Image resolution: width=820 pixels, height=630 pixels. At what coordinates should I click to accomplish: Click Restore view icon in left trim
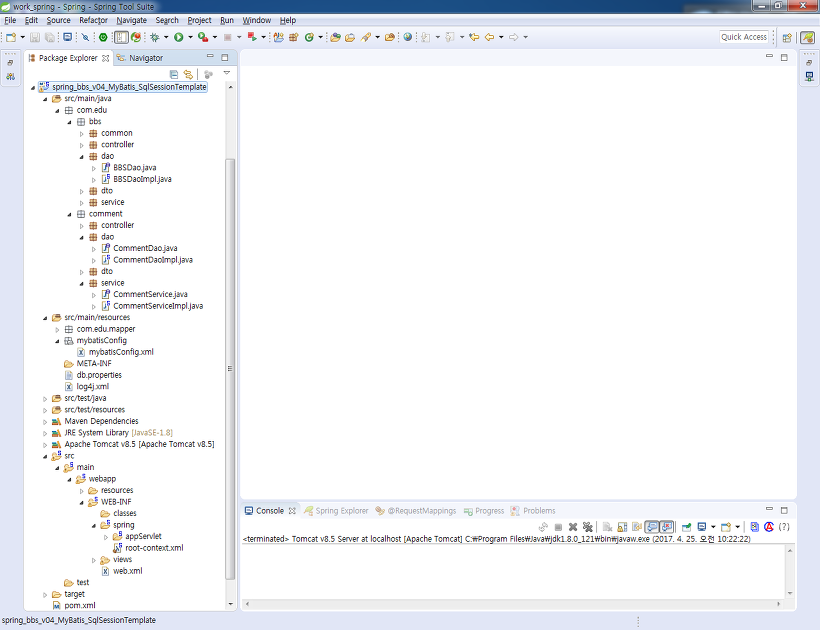(10, 62)
